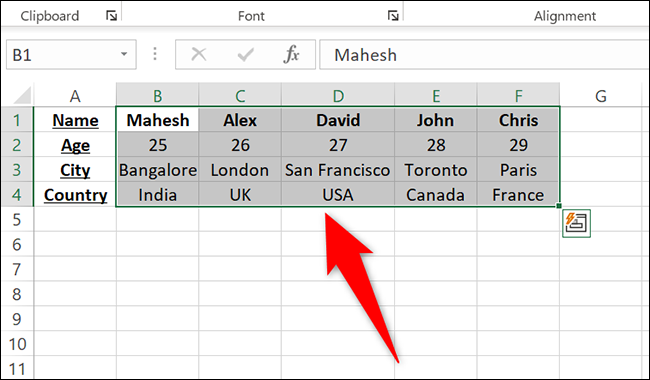Click the Quick Analysis icon
Image resolution: width=650 pixels, height=380 pixels.
coord(576,223)
